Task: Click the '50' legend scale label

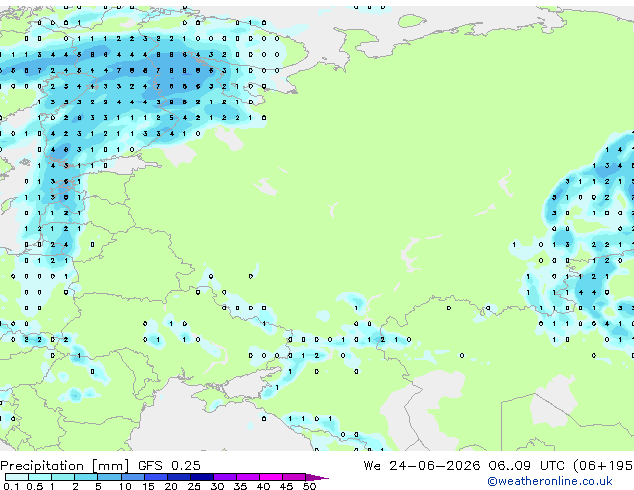Action: (309, 486)
